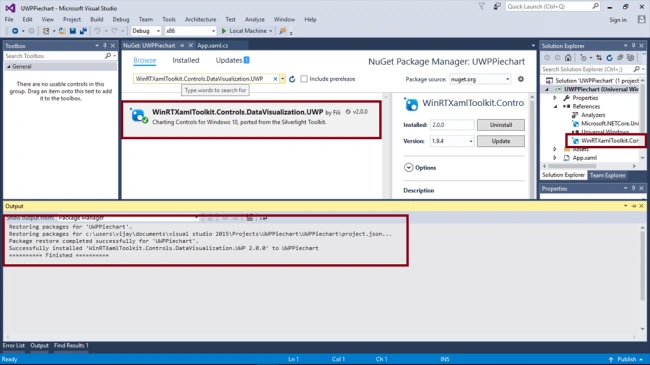
Task: Open the Architecture menu
Action: (200, 19)
